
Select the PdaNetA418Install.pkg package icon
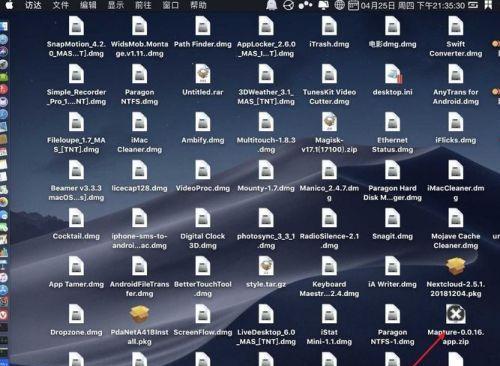click(140, 314)
